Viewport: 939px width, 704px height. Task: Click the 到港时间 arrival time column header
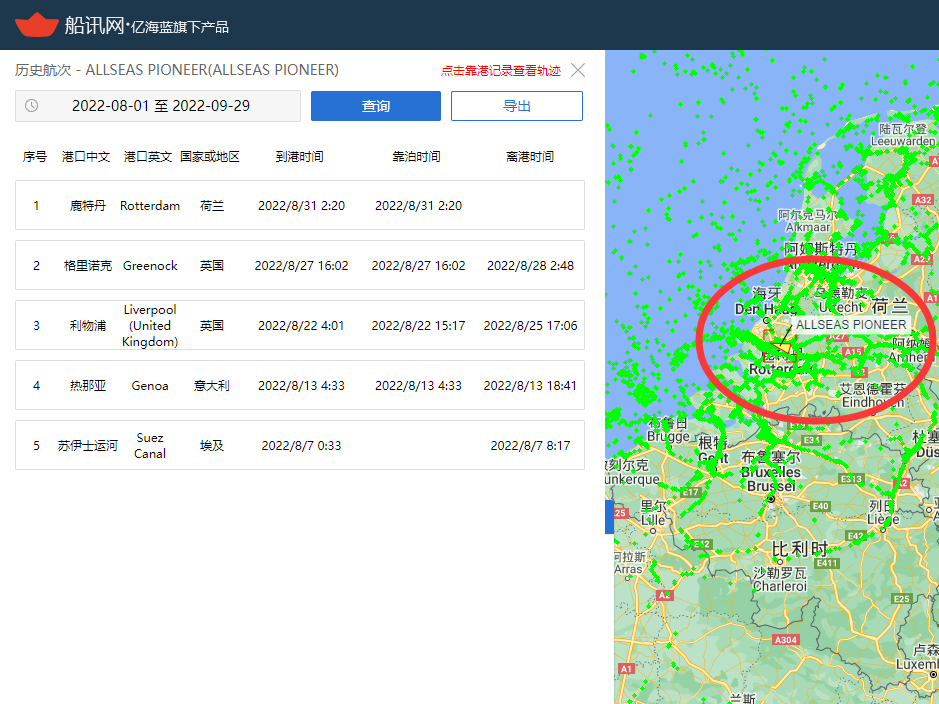pyautogui.click(x=299, y=157)
